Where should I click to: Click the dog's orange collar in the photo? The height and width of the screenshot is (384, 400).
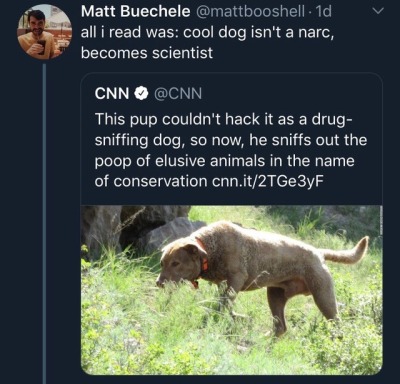coord(203,260)
